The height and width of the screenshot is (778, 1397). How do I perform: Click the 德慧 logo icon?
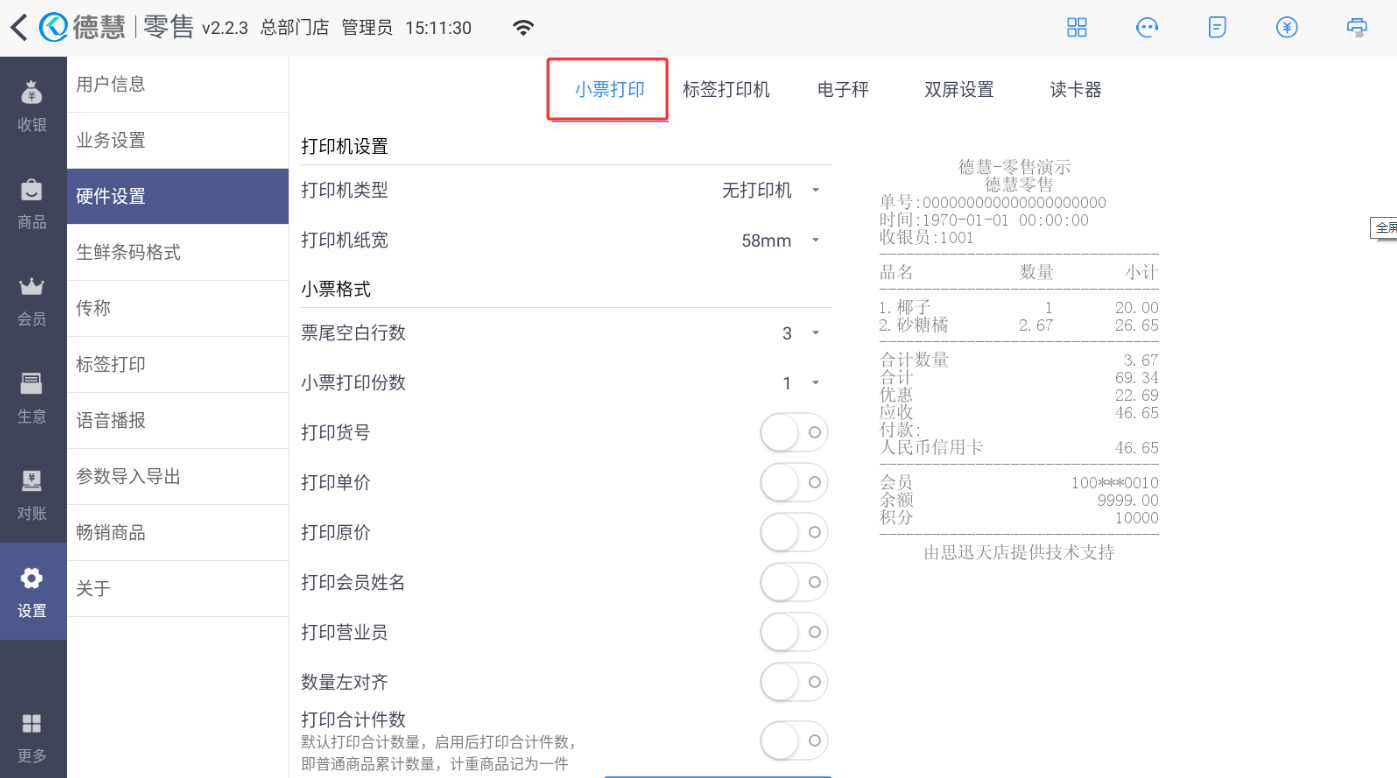pos(53,27)
